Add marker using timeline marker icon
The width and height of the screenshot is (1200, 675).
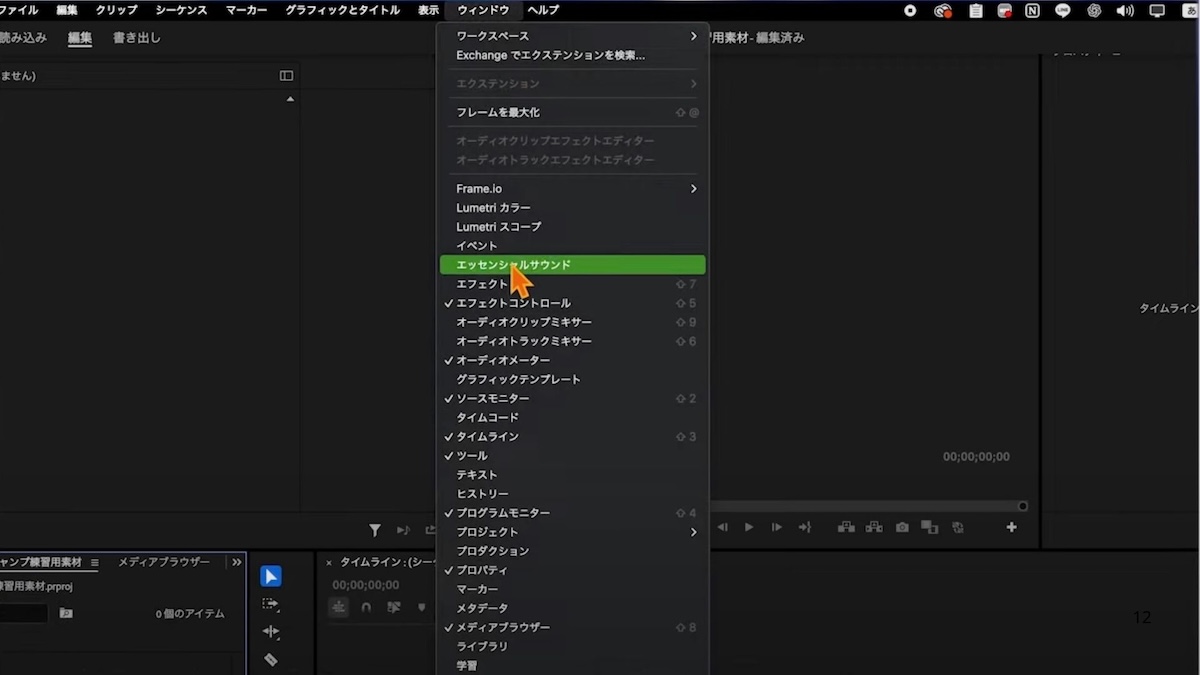421,607
